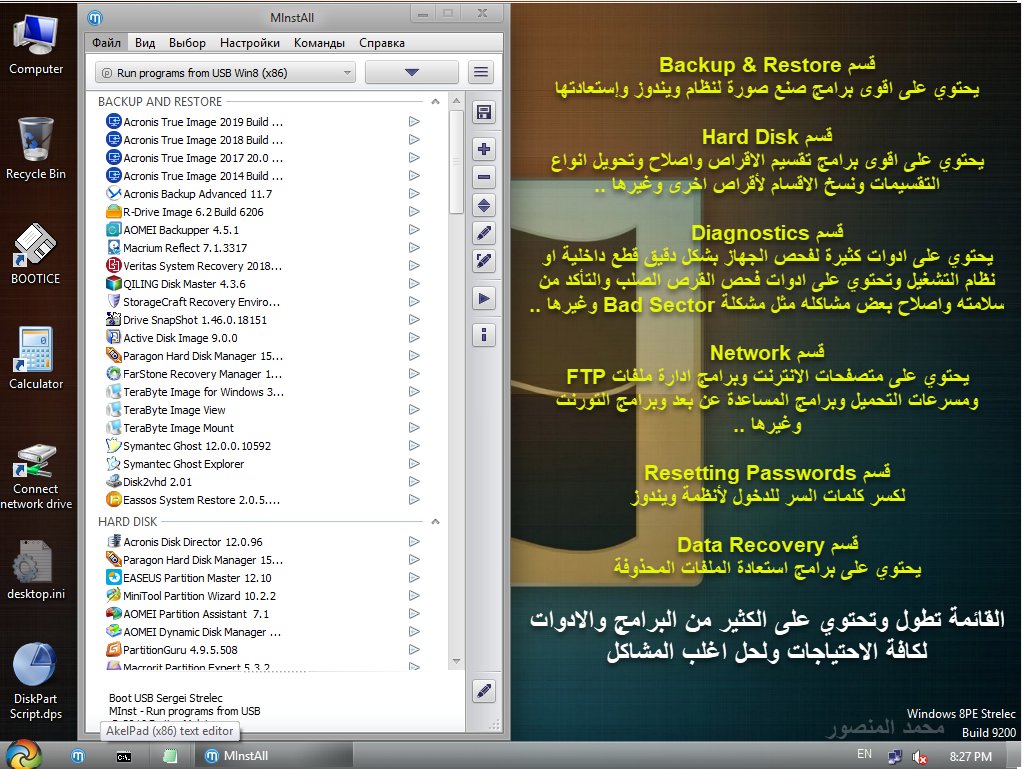Click the pencil button beside description panel
Viewport: 1024px width, 769px height.
click(x=483, y=691)
